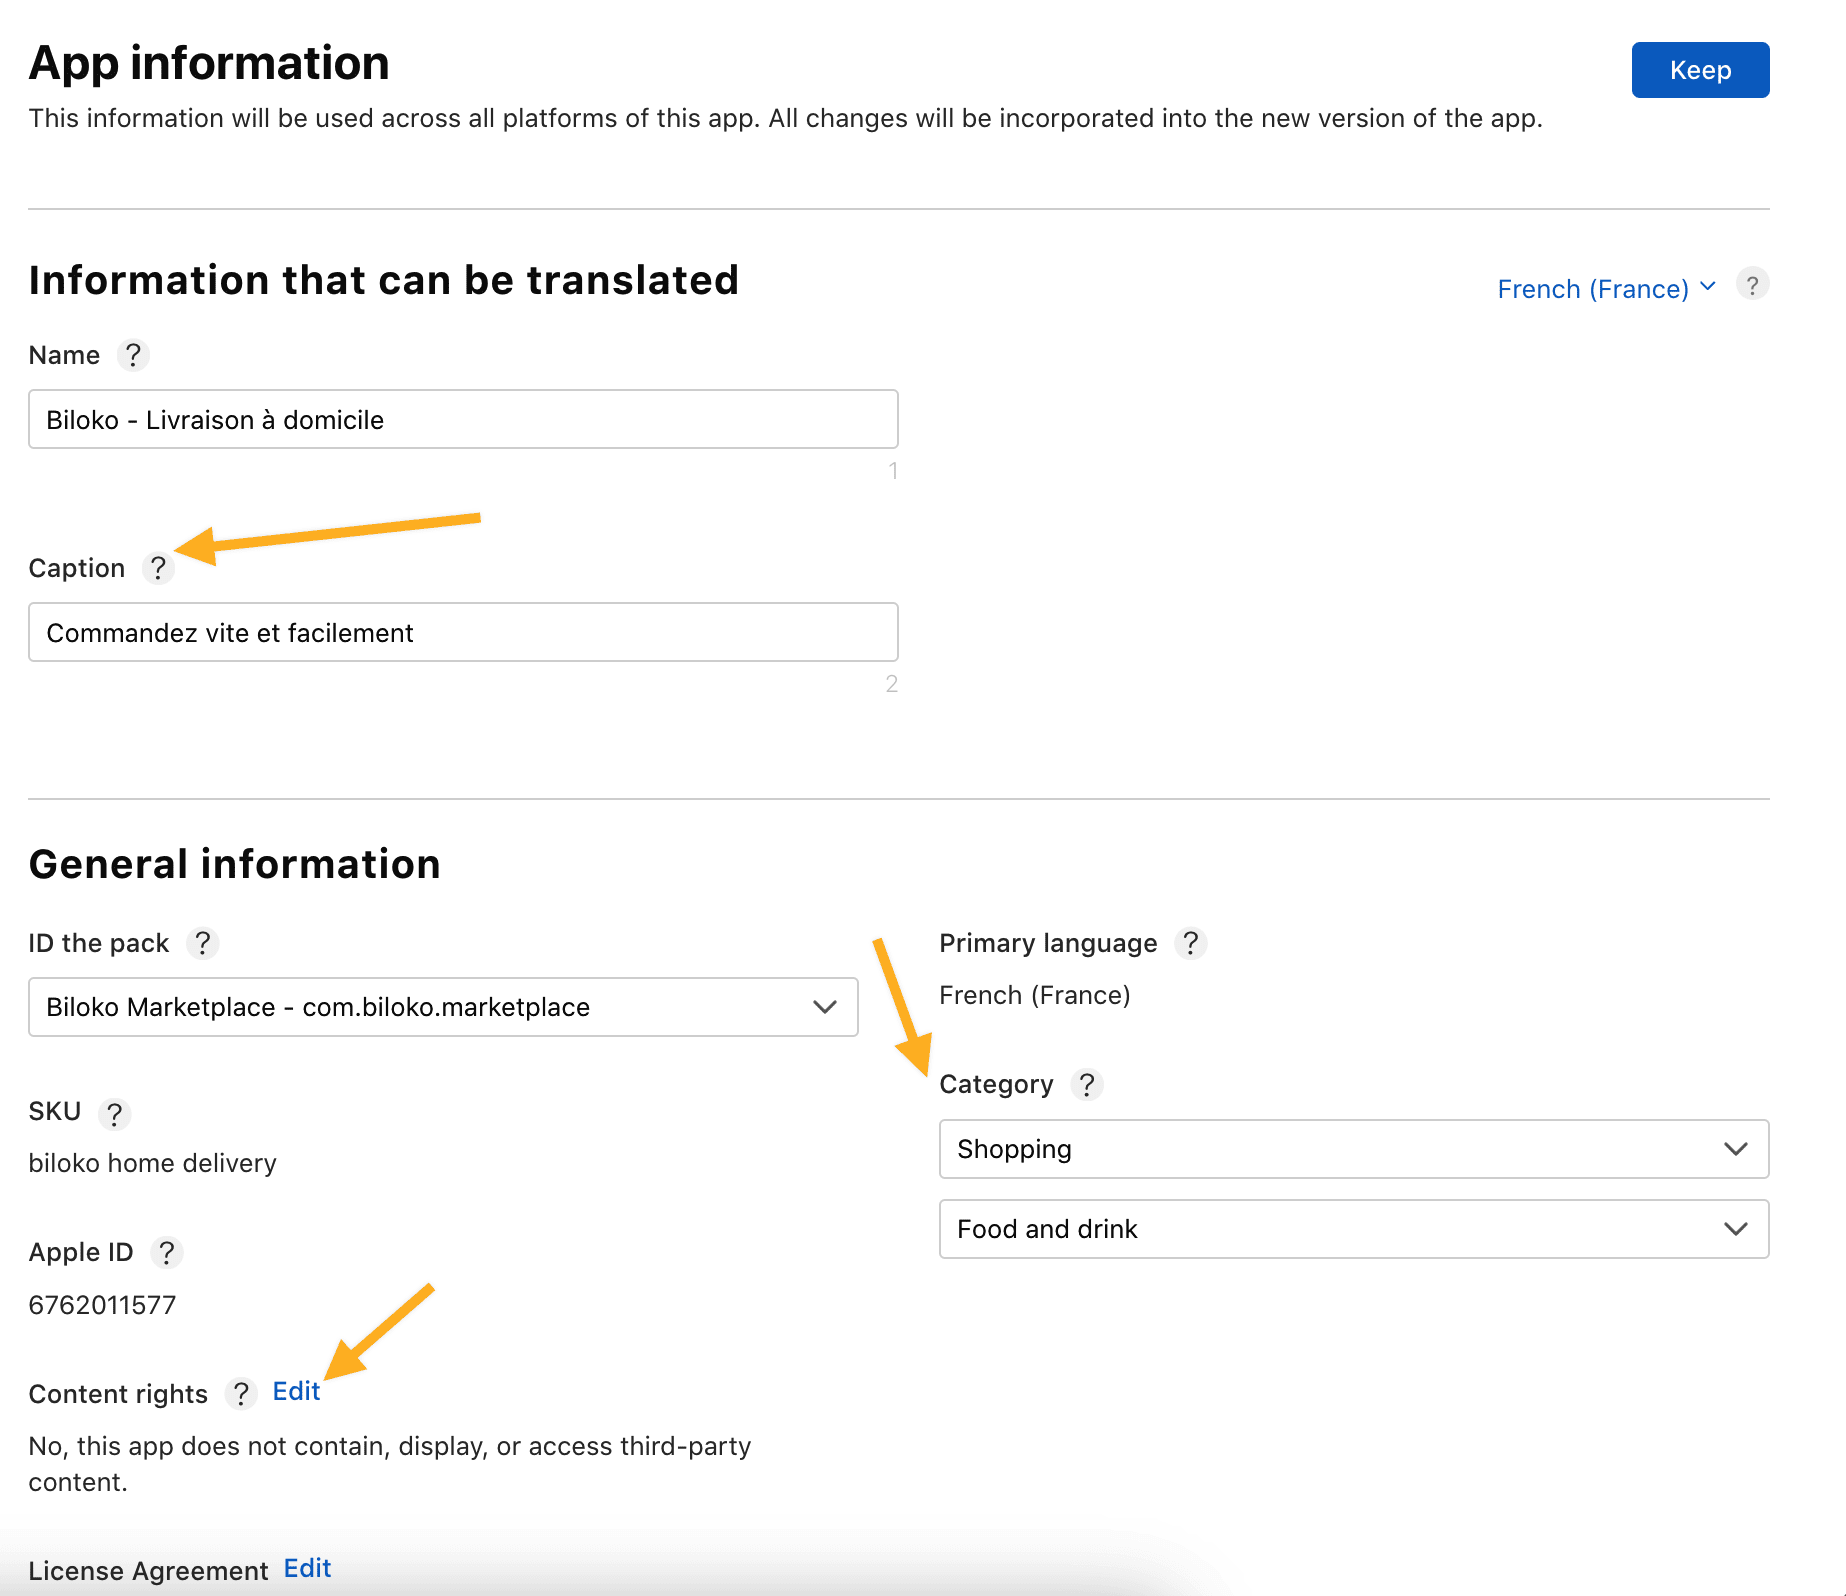Focus the Name field with Biloko text
This screenshot has width=1846, height=1596.
[463, 419]
